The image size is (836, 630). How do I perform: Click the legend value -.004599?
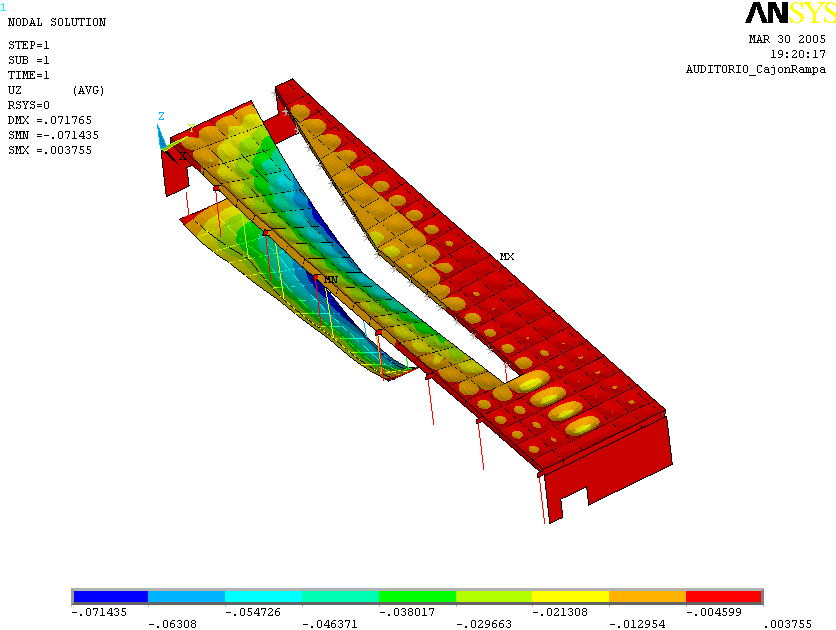713,612
